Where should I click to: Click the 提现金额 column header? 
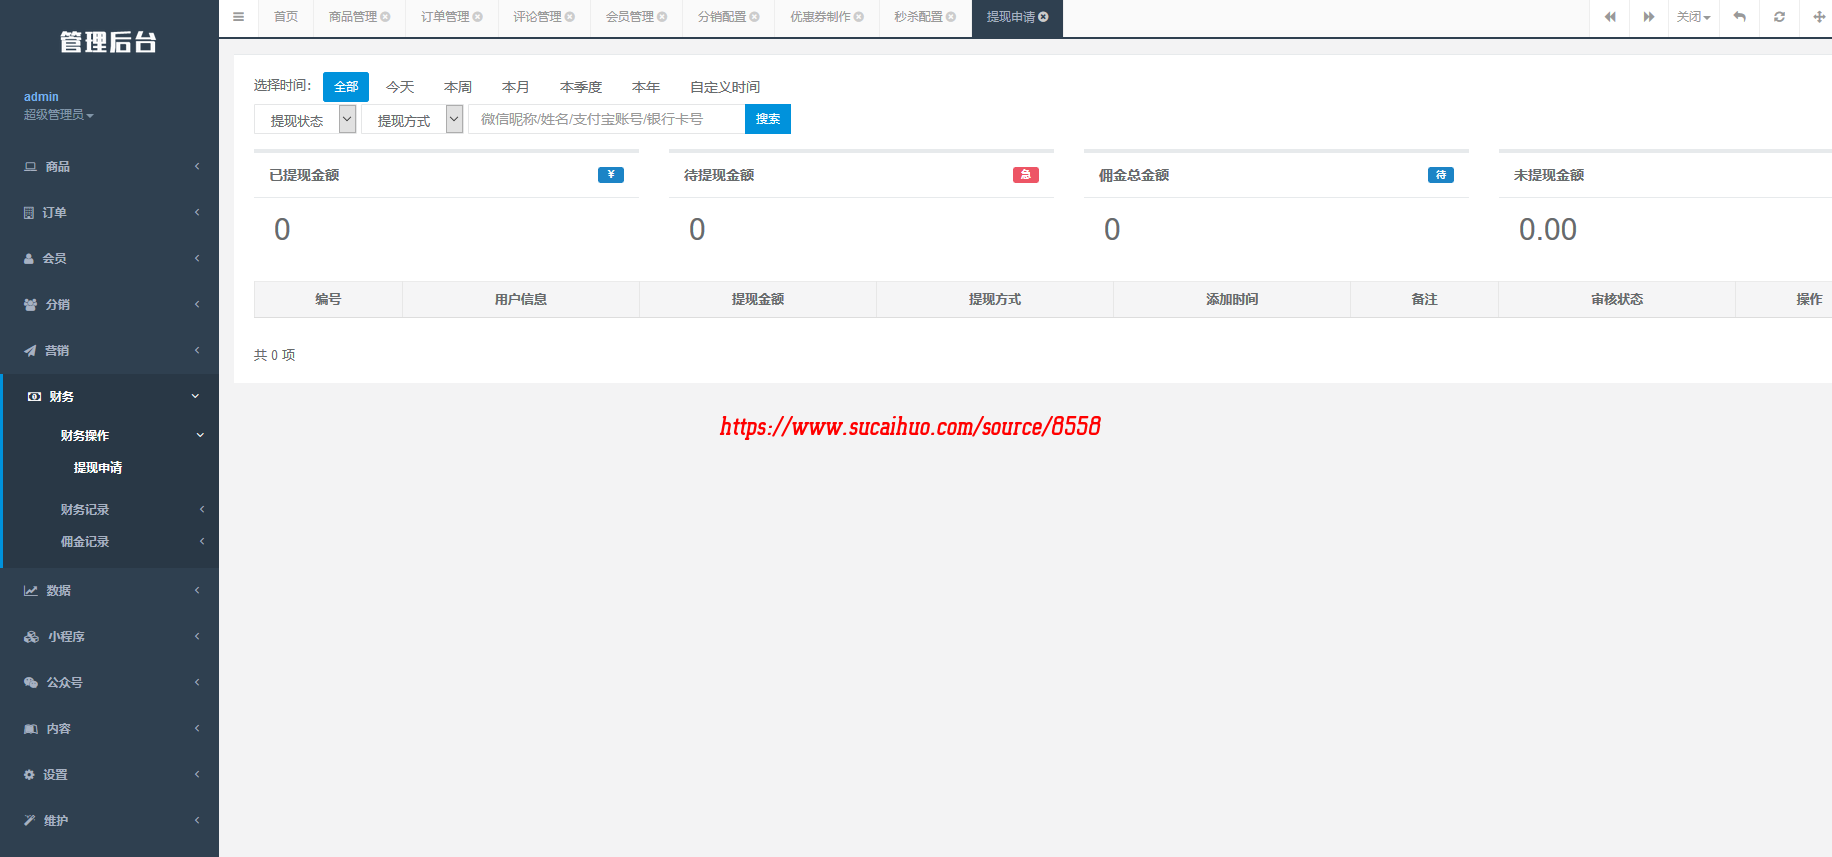758,299
